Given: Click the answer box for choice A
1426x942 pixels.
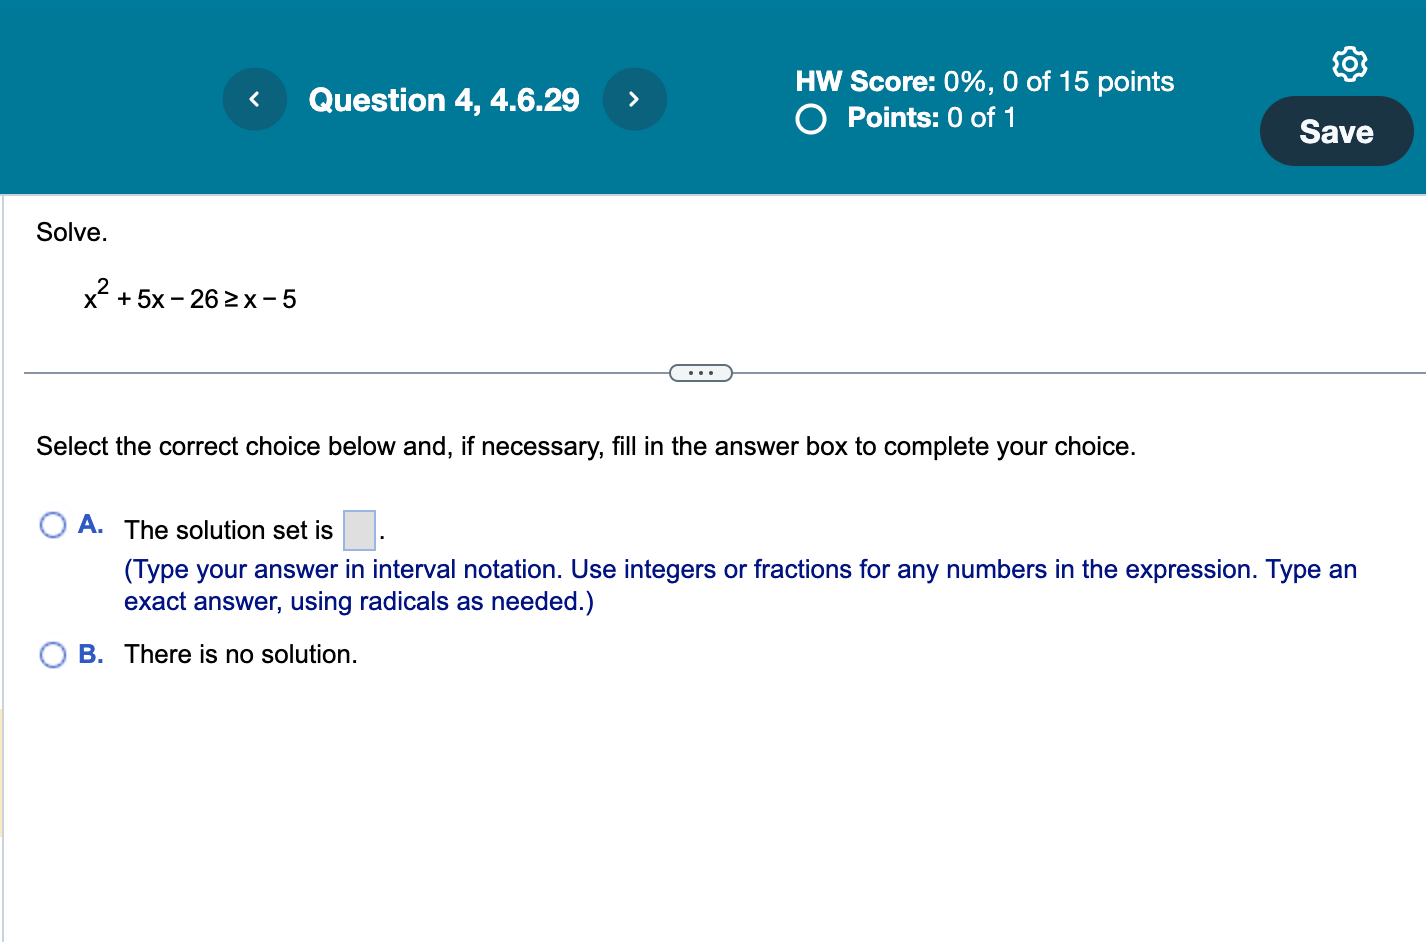Looking at the screenshot, I should pyautogui.click(x=359, y=530).
